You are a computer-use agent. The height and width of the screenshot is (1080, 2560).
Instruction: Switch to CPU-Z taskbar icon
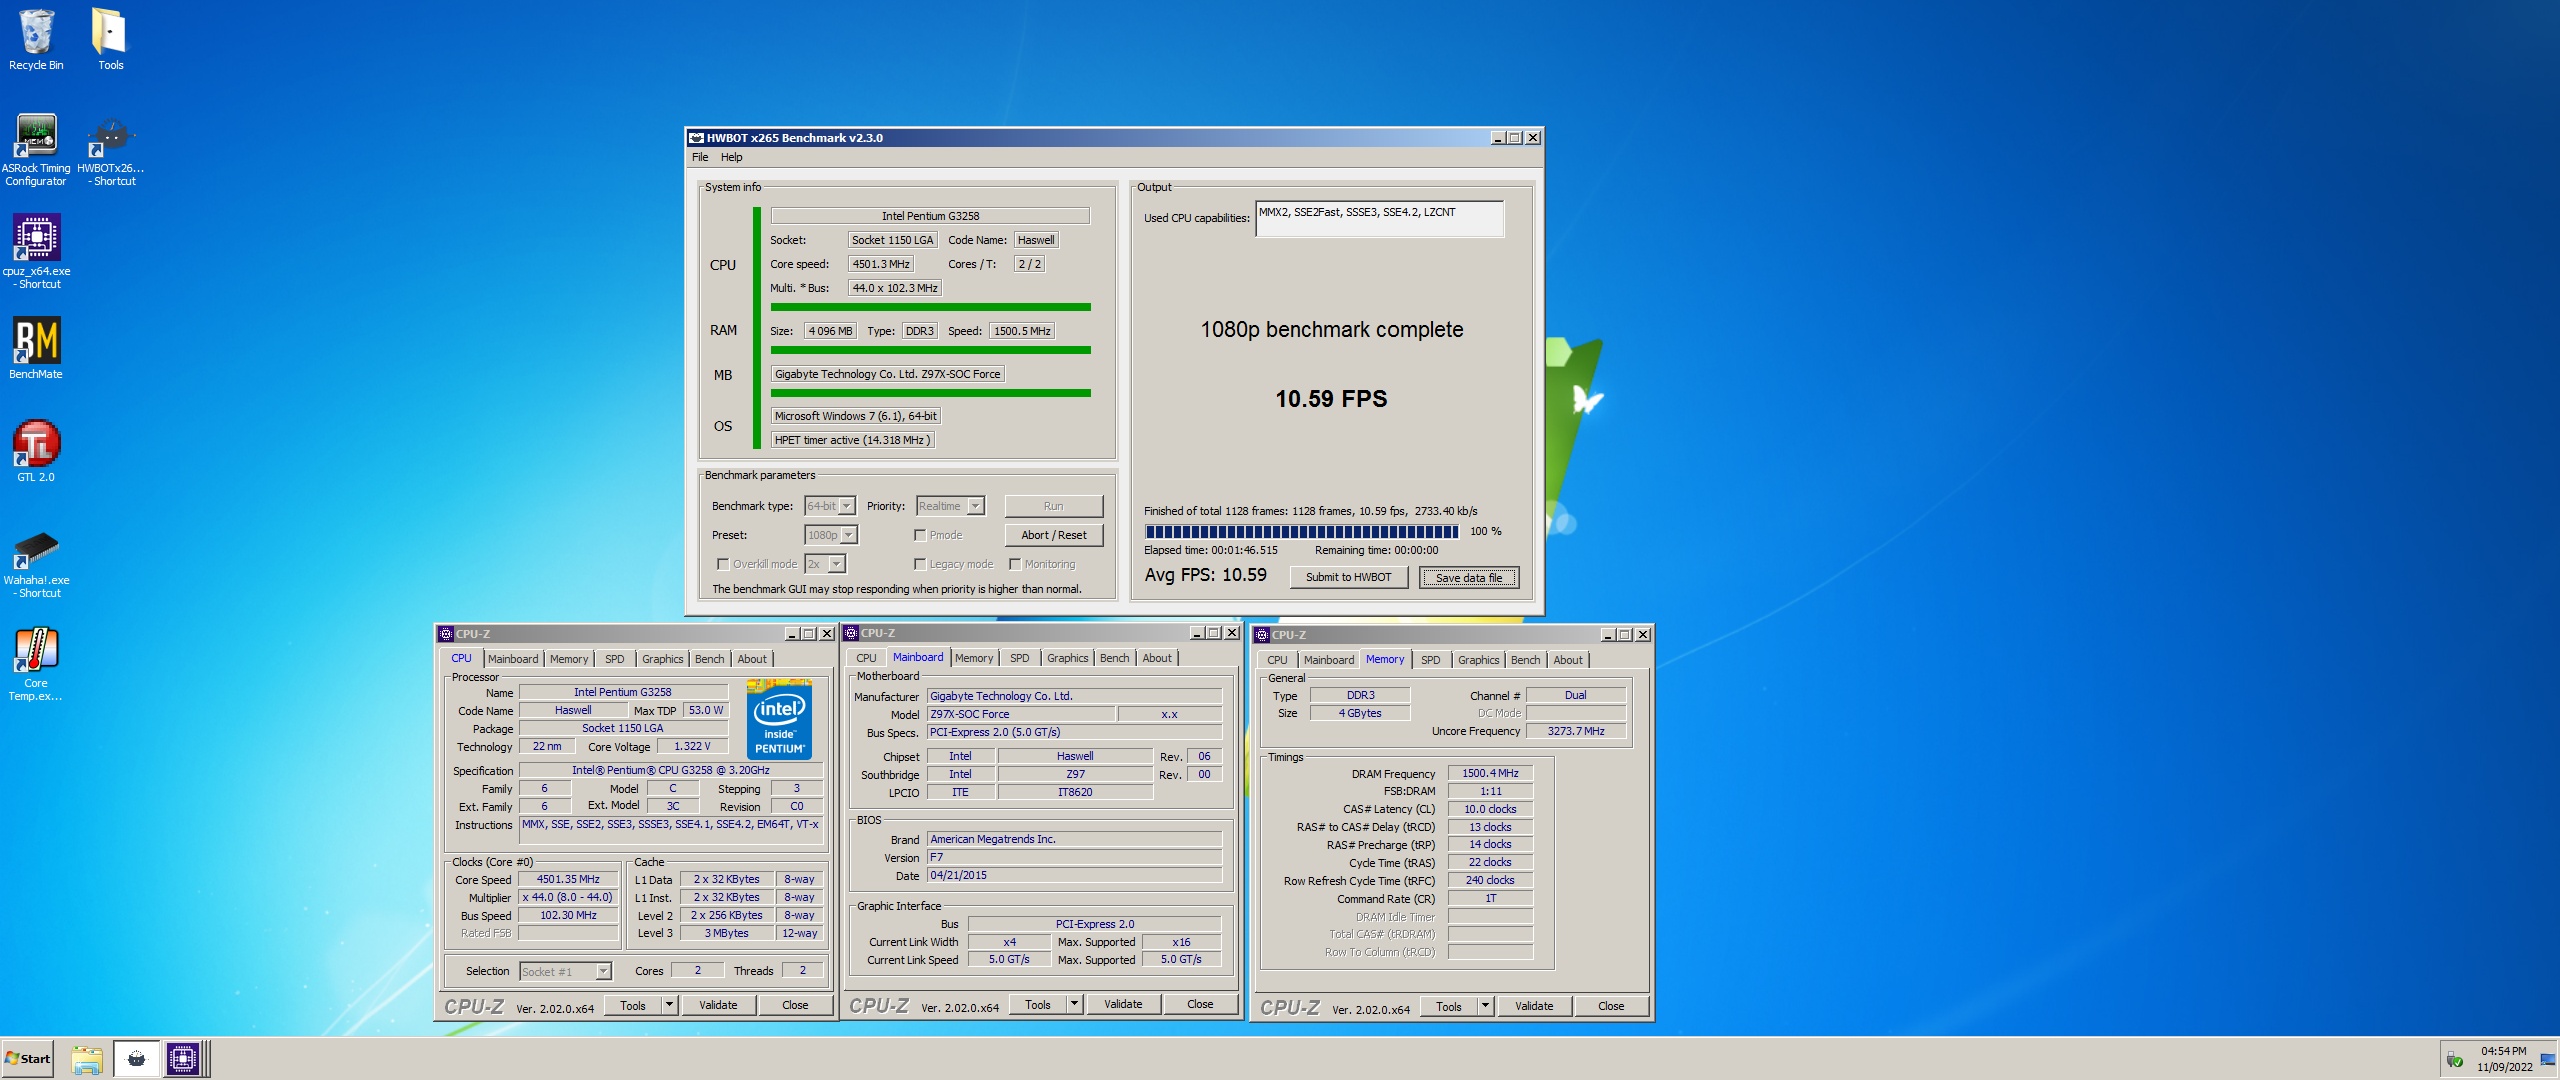(x=183, y=1059)
